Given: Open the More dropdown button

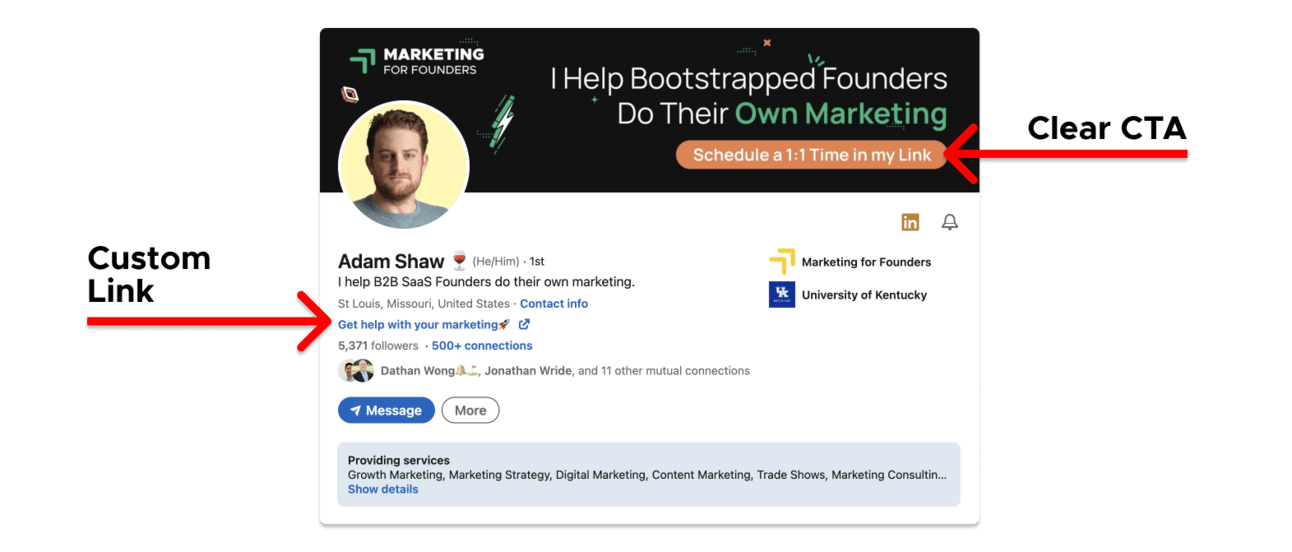Looking at the screenshot, I should pyautogui.click(x=470, y=410).
